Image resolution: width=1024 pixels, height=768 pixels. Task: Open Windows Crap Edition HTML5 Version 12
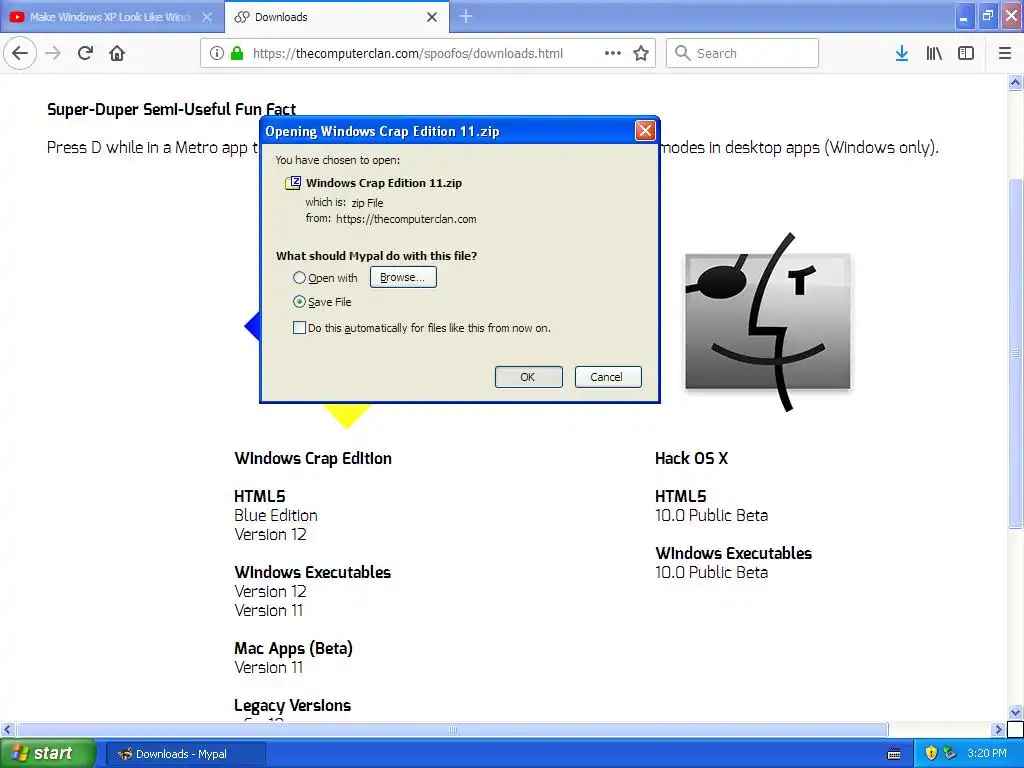[270, 534]
